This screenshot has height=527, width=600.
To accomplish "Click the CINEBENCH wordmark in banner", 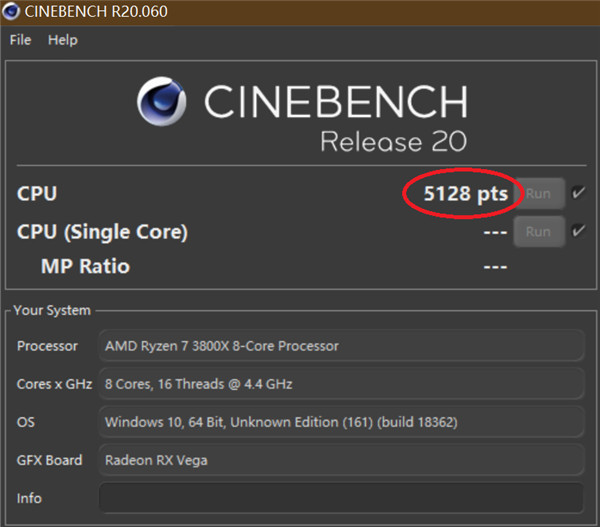I will coord(335,102).
